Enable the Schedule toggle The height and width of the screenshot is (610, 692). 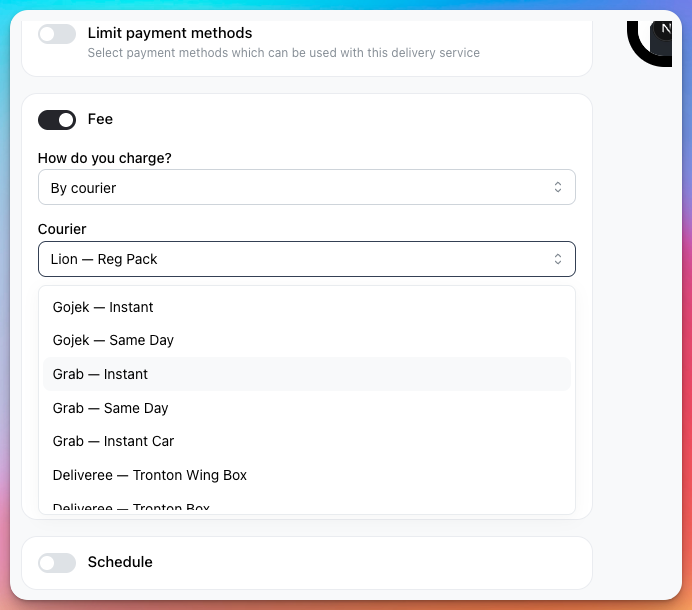(x=56, y=563)
